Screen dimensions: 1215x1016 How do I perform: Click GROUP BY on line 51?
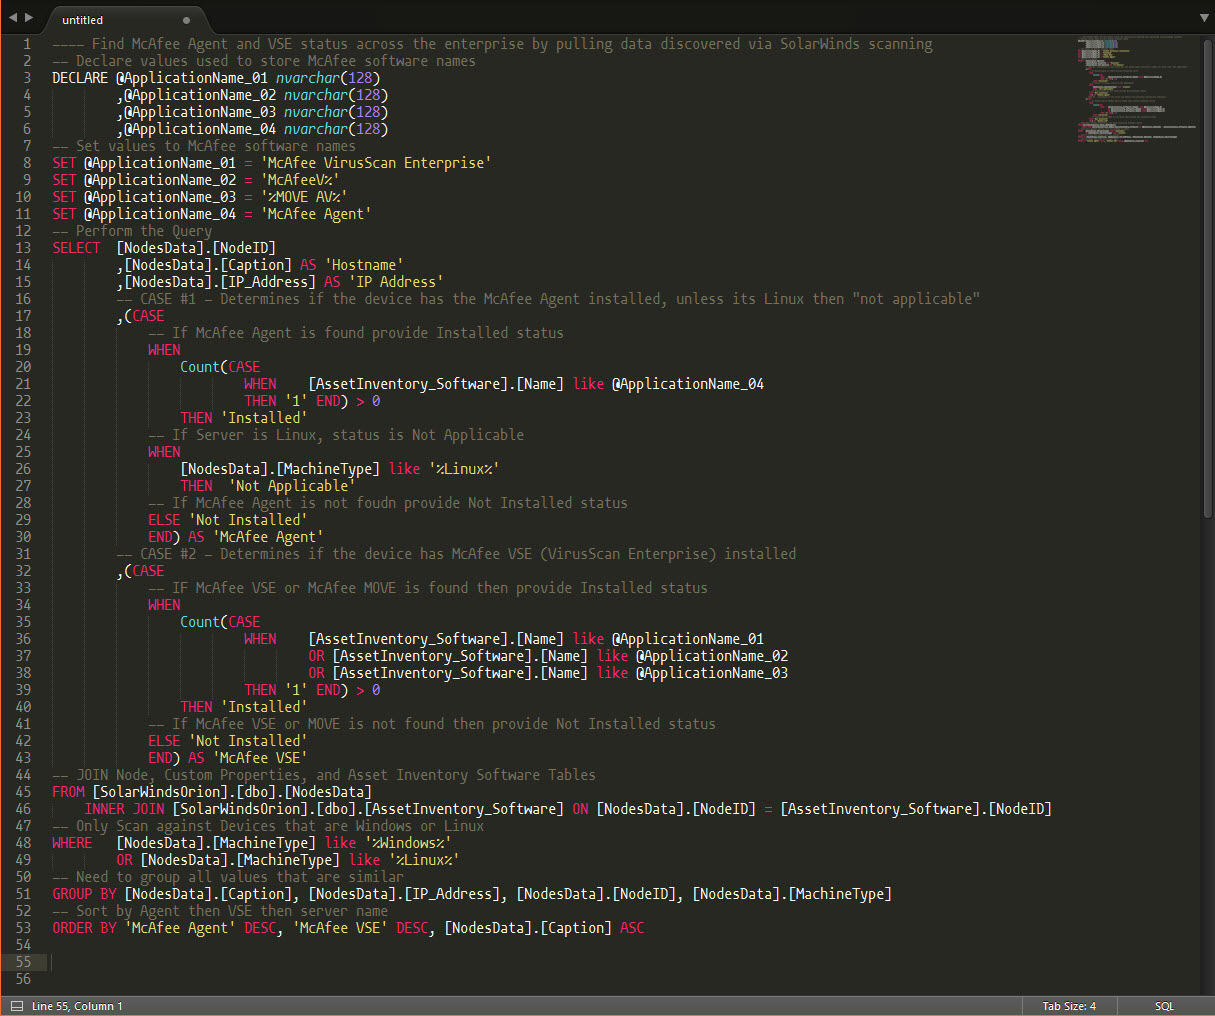point(84,894)
